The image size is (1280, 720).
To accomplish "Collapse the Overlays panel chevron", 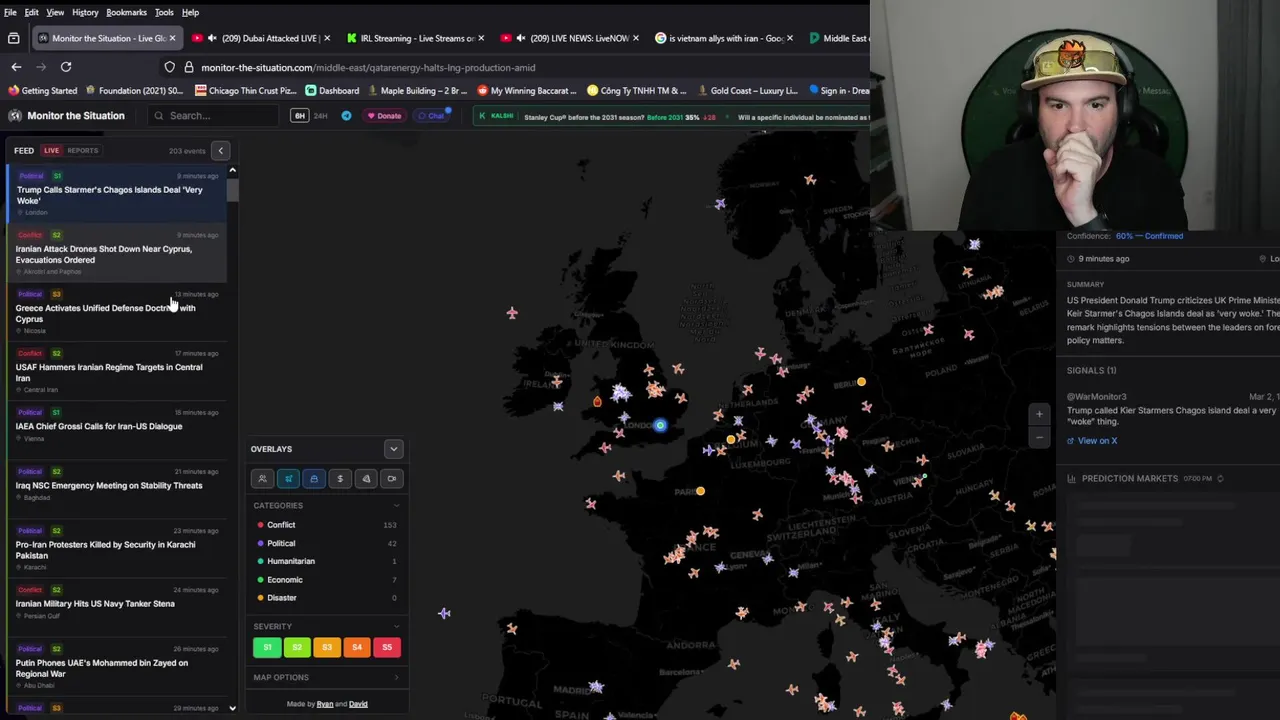I will 394,449.
